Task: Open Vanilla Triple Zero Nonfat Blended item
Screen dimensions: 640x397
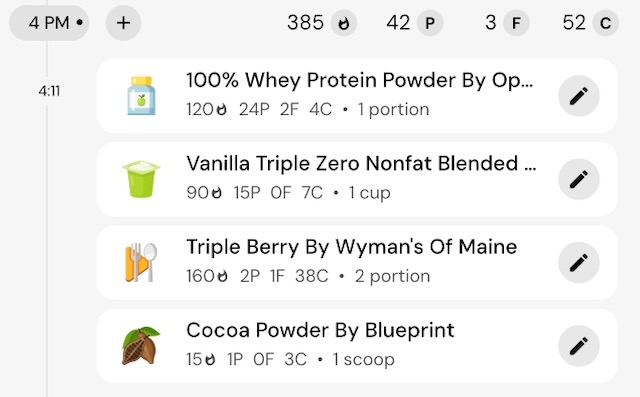Action: pos(357,179)
